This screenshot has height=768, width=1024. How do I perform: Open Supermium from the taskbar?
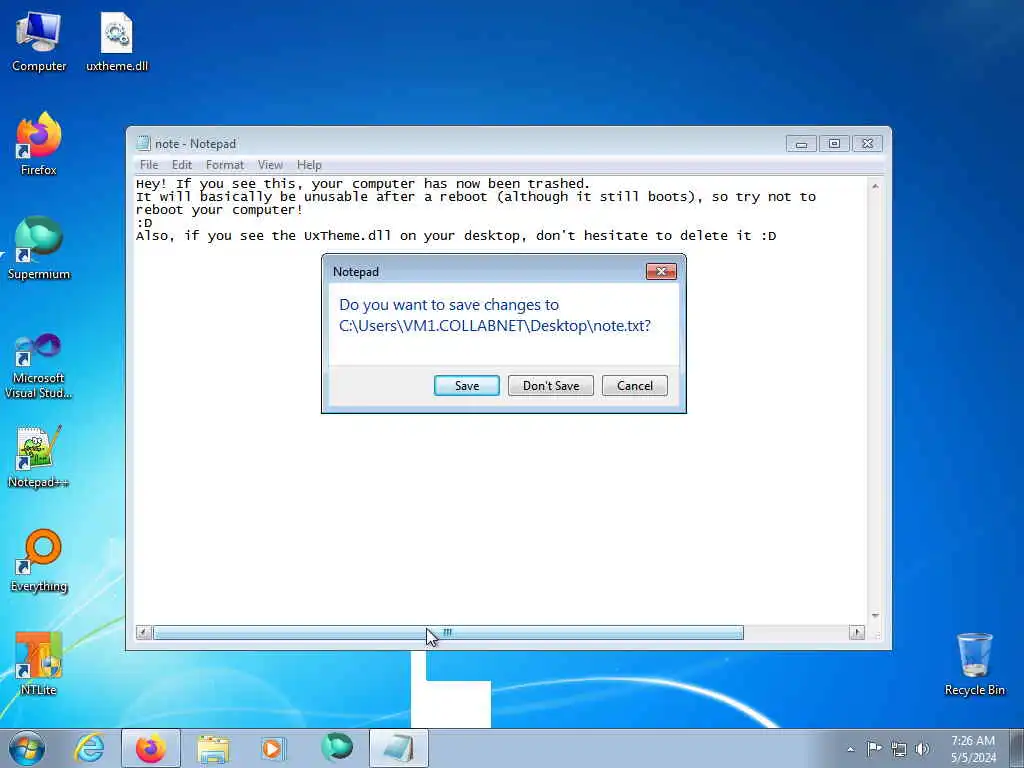point(337,748)
